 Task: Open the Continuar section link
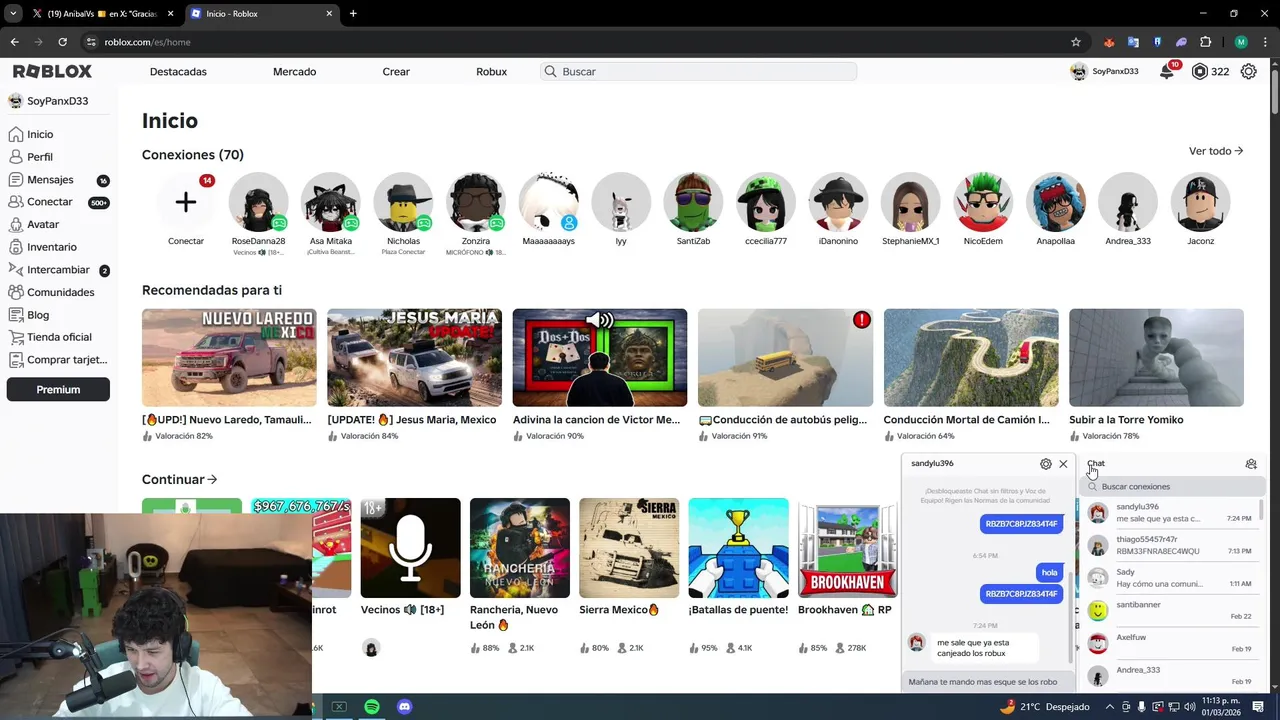click(x=180, y=480)
